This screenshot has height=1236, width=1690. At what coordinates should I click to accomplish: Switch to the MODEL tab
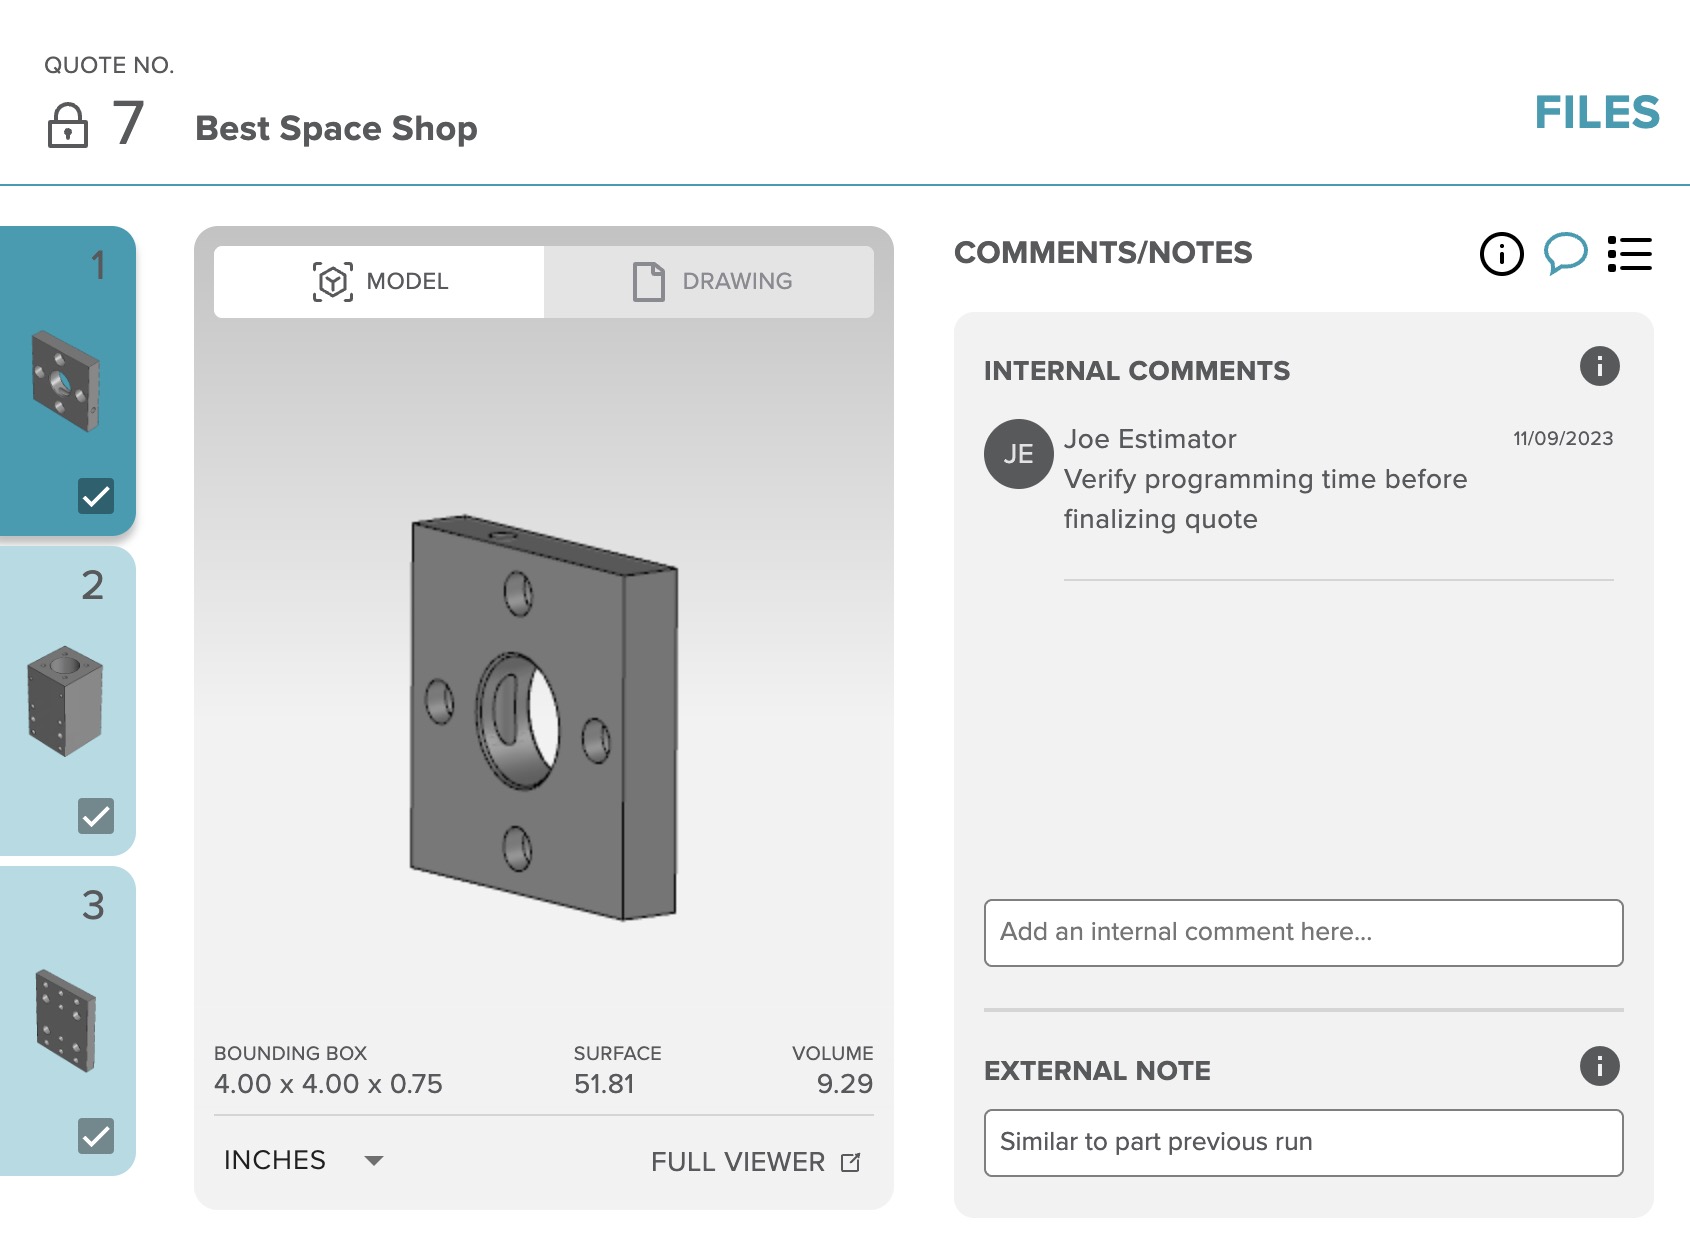(x=379, y=282)
